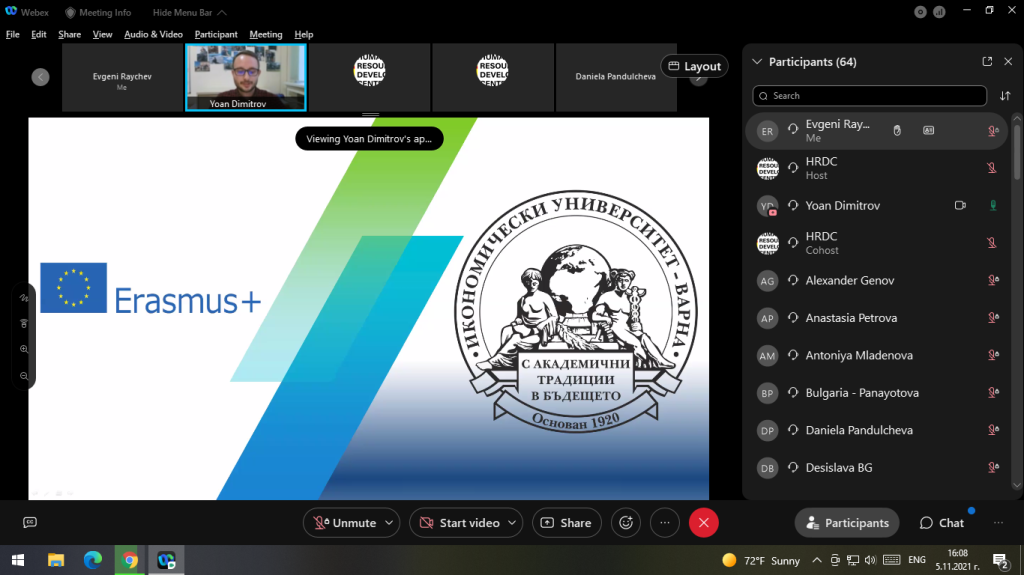Pop out the Participants panel
The image size is (1024, 575).
tap(987, 61)
